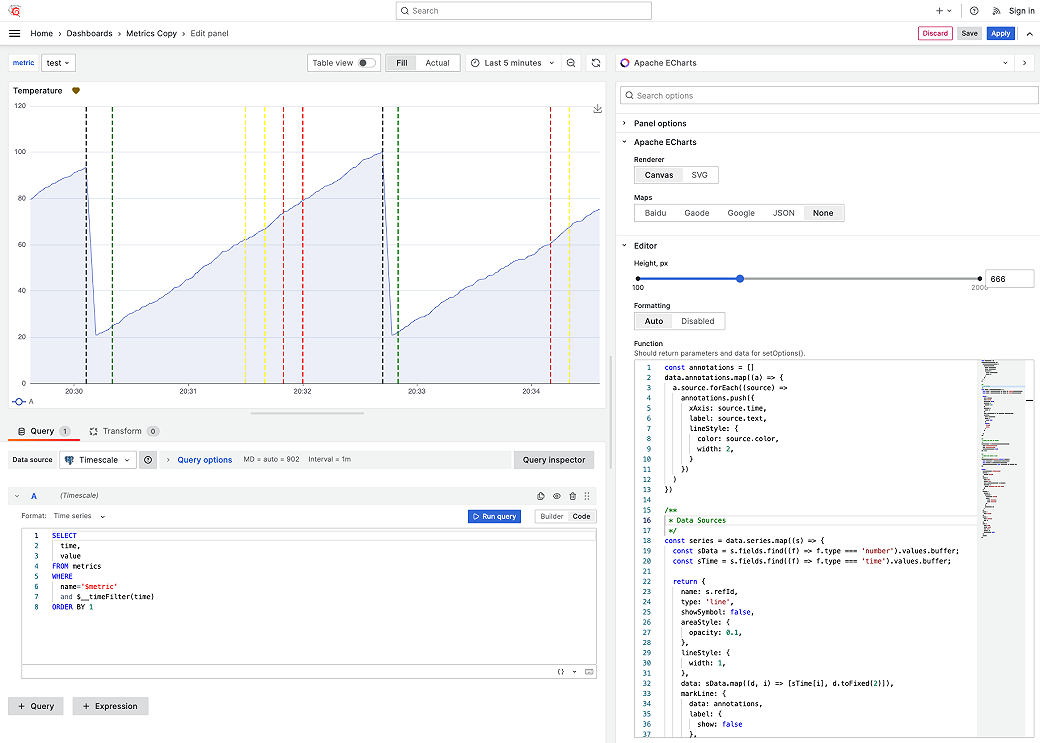Click the Height slider handle
Screen dimensions: 1040x743
740,279
